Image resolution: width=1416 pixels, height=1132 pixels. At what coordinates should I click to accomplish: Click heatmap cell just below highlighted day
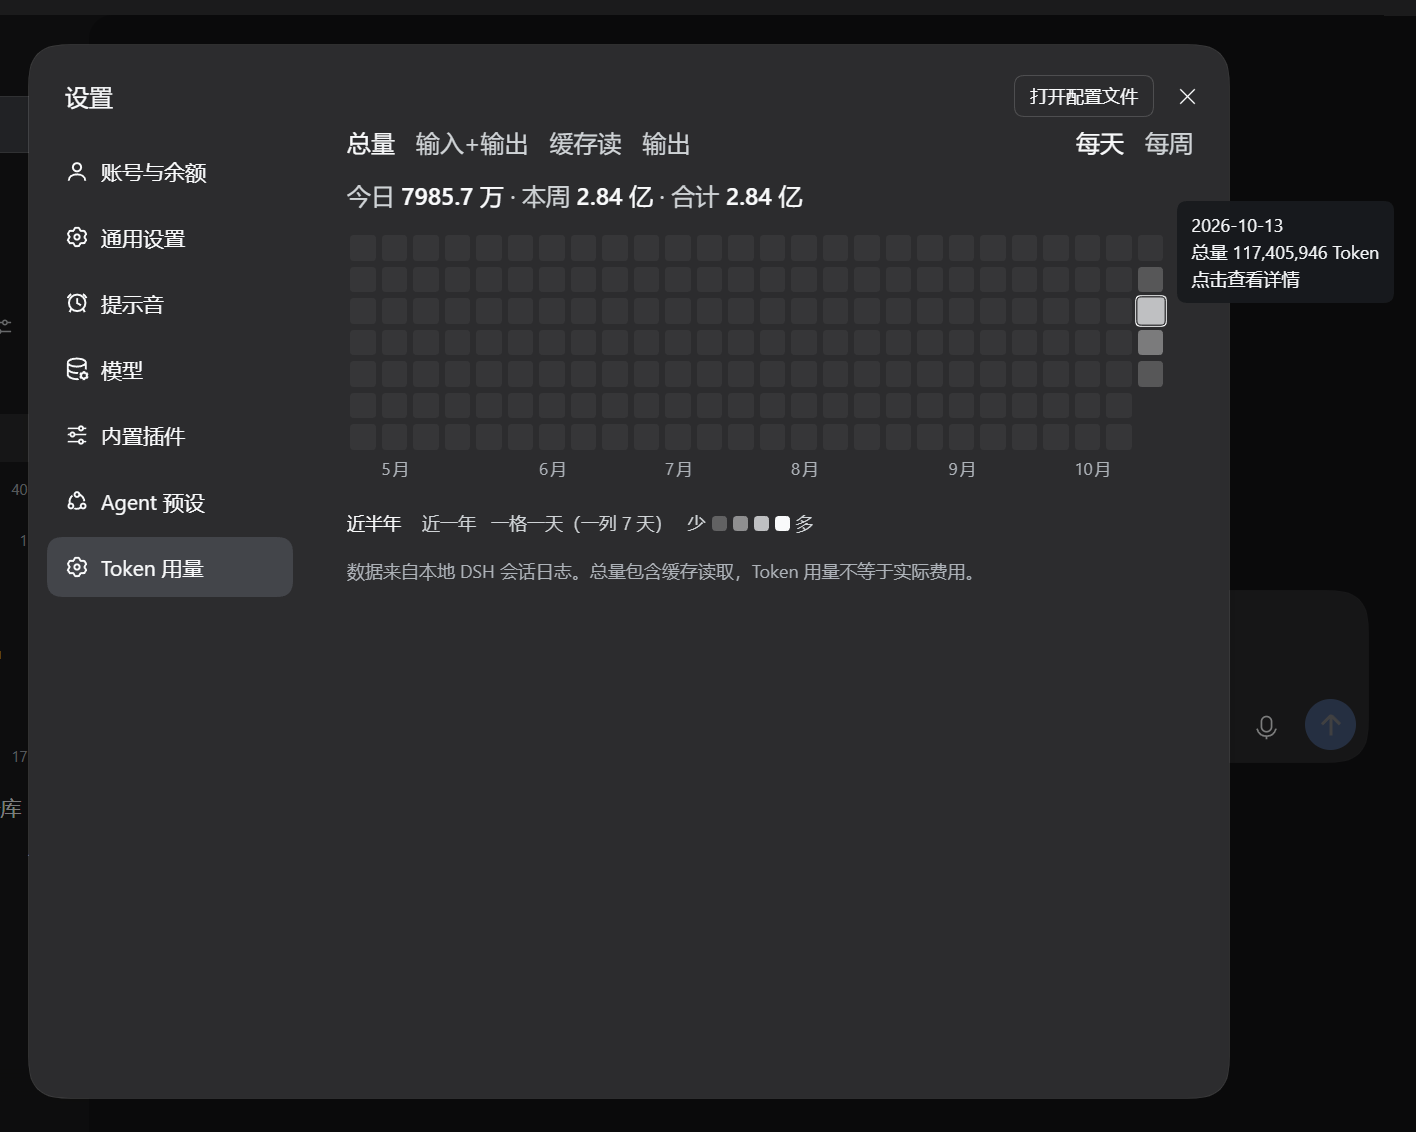[x=1151, y=342]
